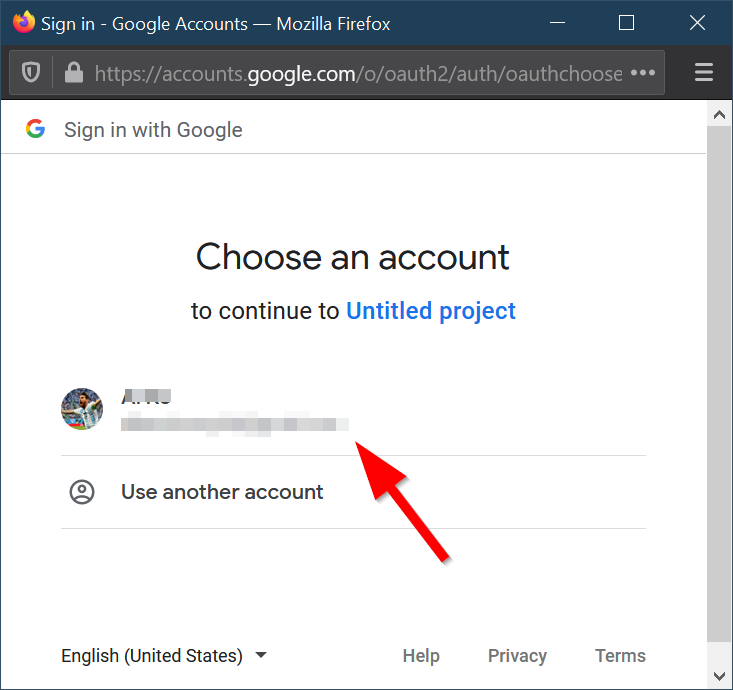Image resolution: width=733 pixels, height=690 pixels.
Task: Show site security info via padlock
Action: (x=72, y=73)
